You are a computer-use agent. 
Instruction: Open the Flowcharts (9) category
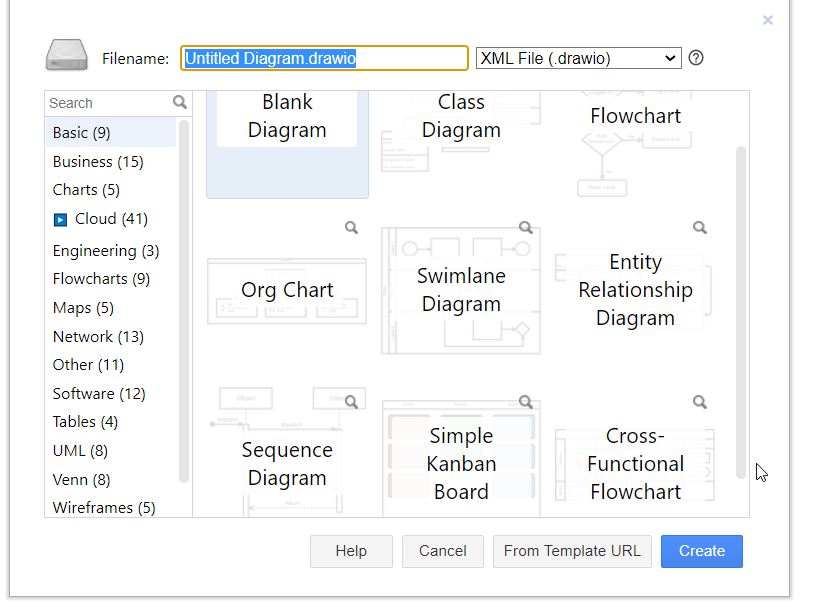click(101, 279)
